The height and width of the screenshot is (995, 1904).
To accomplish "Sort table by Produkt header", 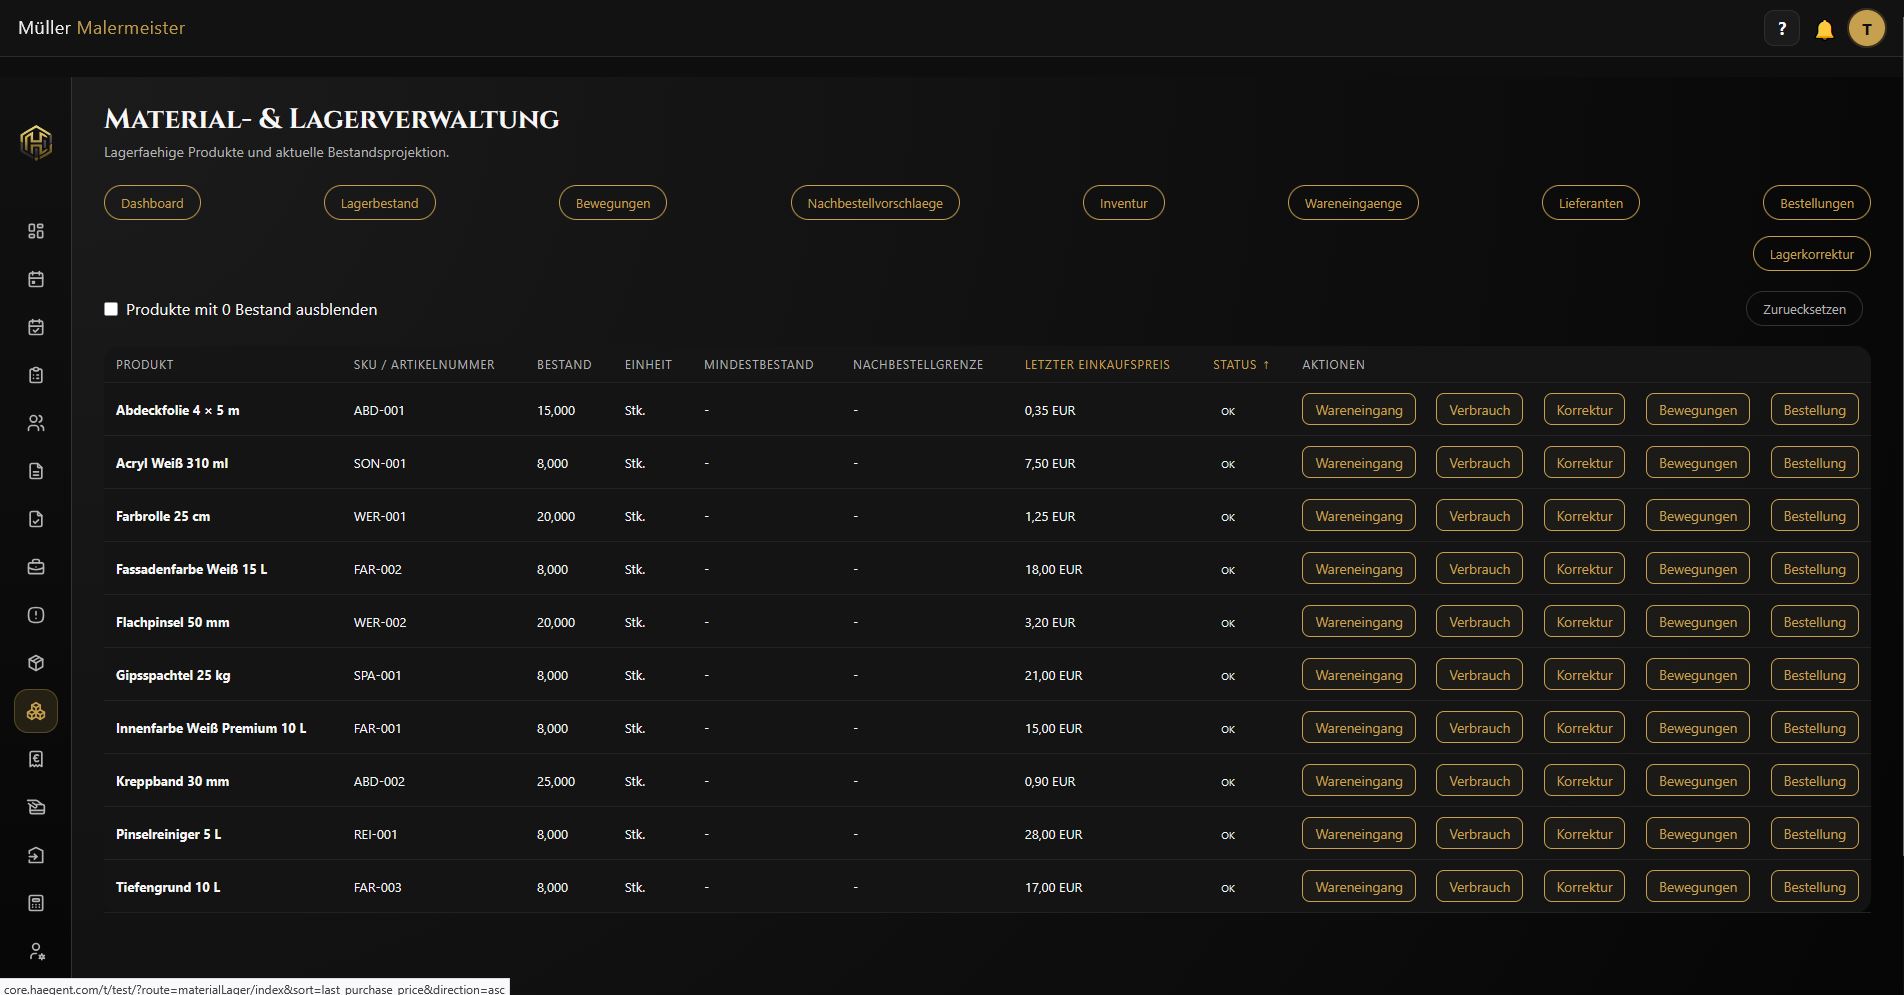I will pos(145,365).
